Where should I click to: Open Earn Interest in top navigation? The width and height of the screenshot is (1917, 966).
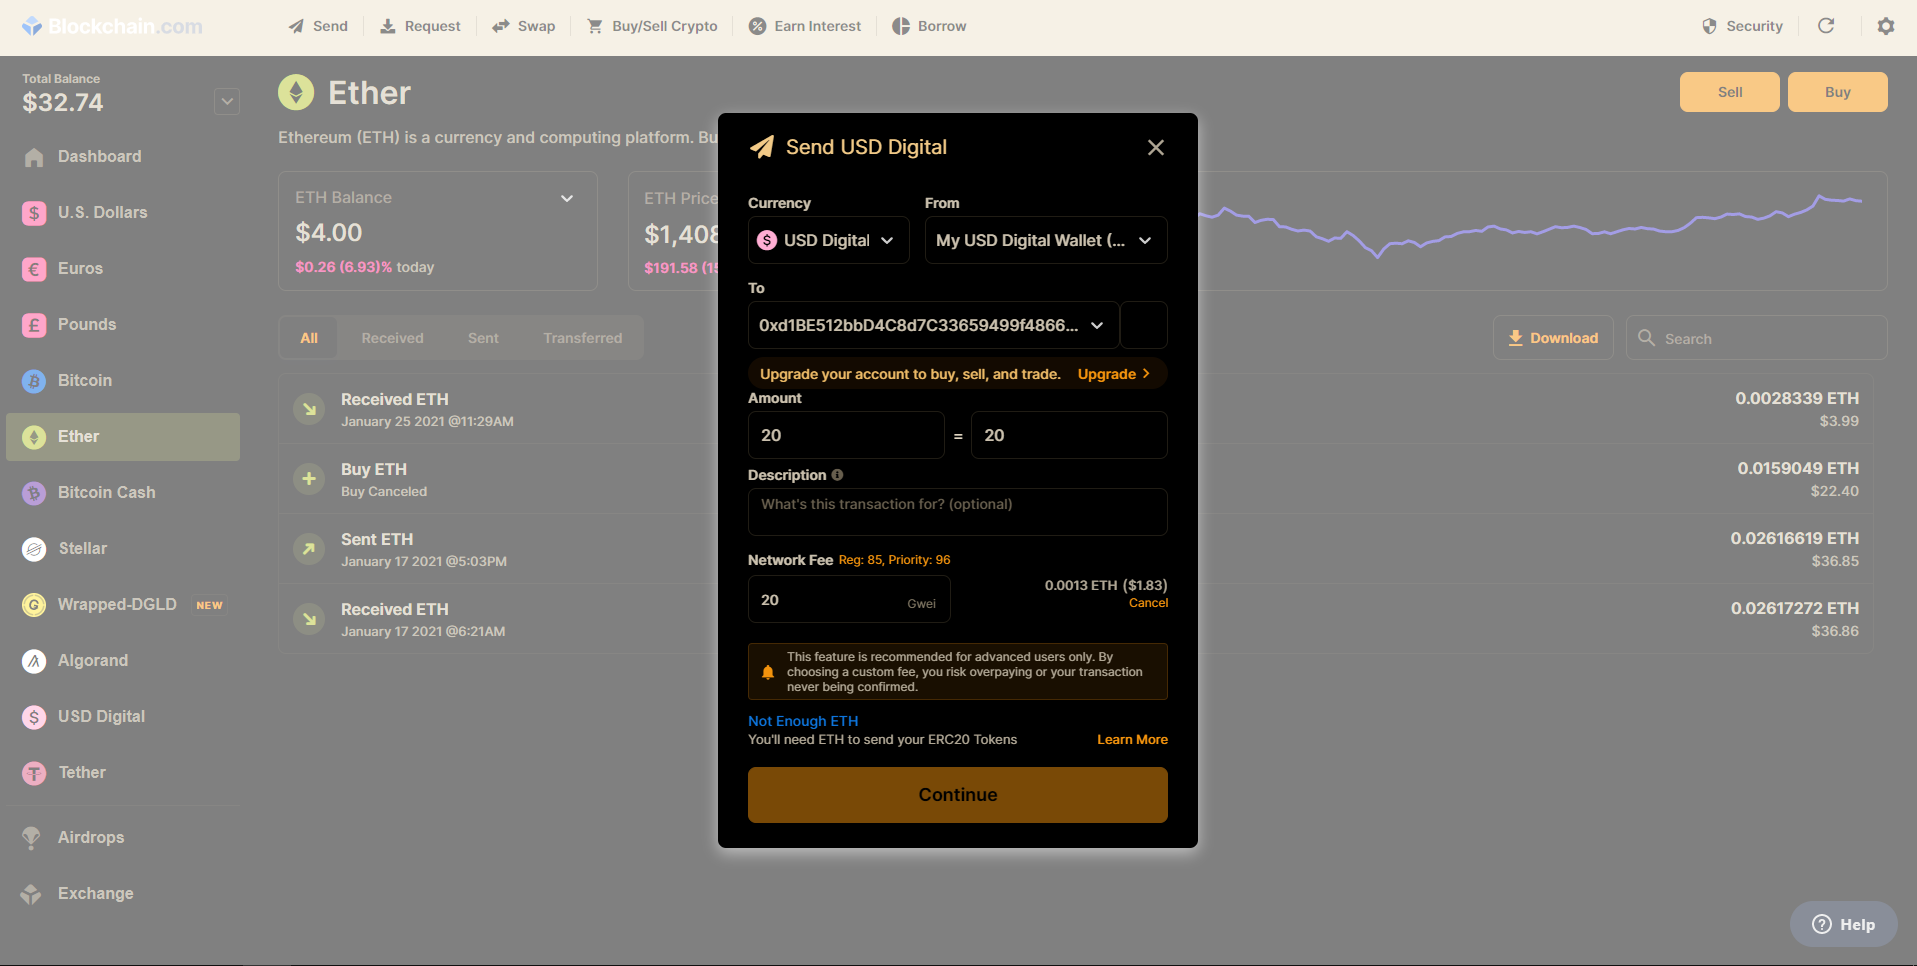(805, 26)
